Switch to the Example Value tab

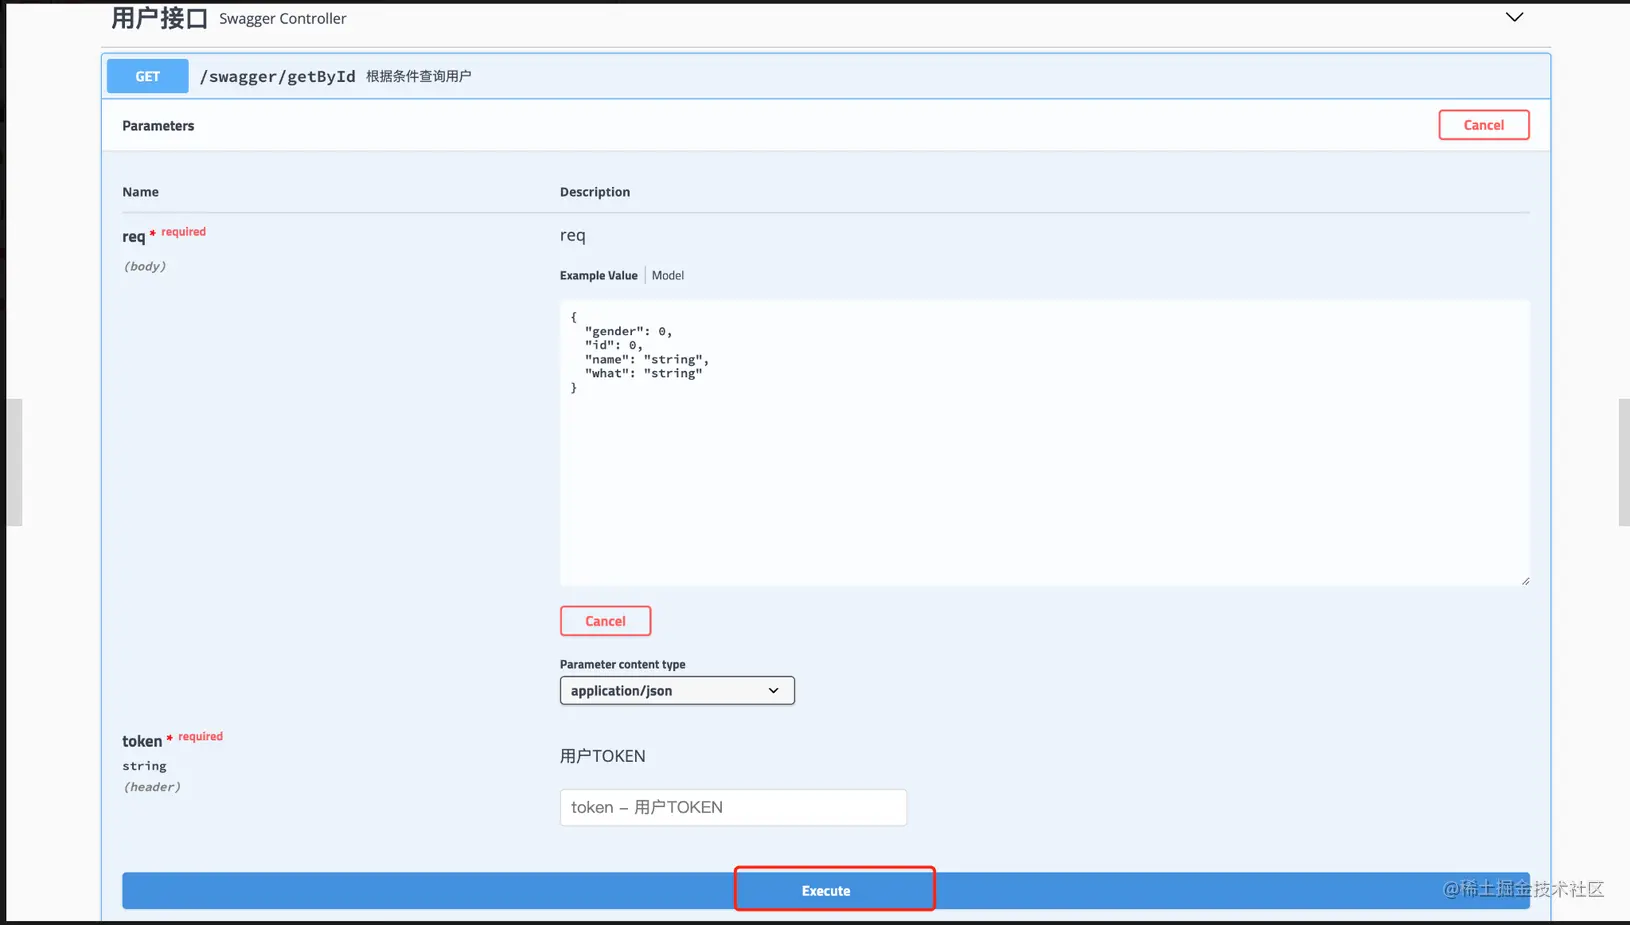598,276
